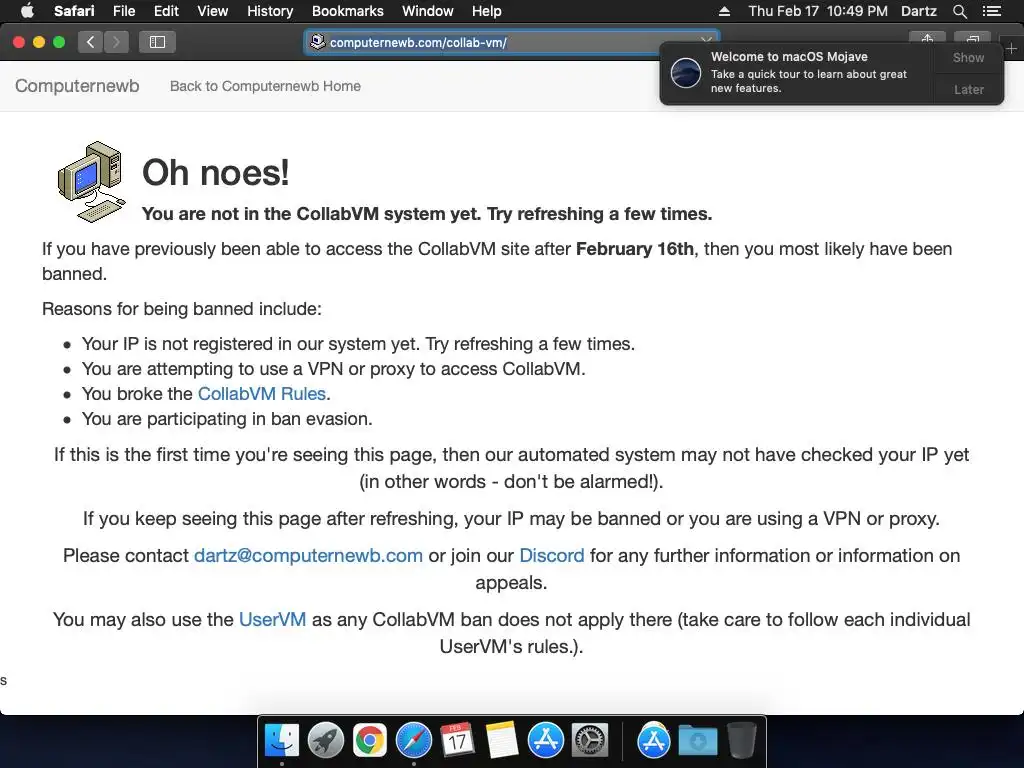Click the retro computer image
The height and width of the screenshot is (768, 1024).
(91, 182)
